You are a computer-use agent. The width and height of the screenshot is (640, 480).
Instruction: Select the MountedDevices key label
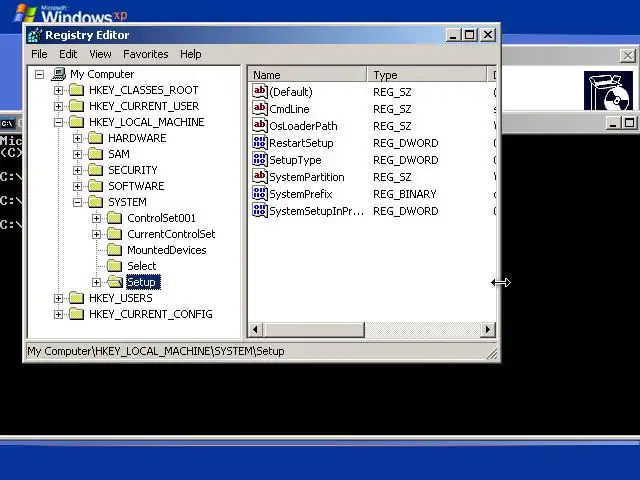(167, 250)
